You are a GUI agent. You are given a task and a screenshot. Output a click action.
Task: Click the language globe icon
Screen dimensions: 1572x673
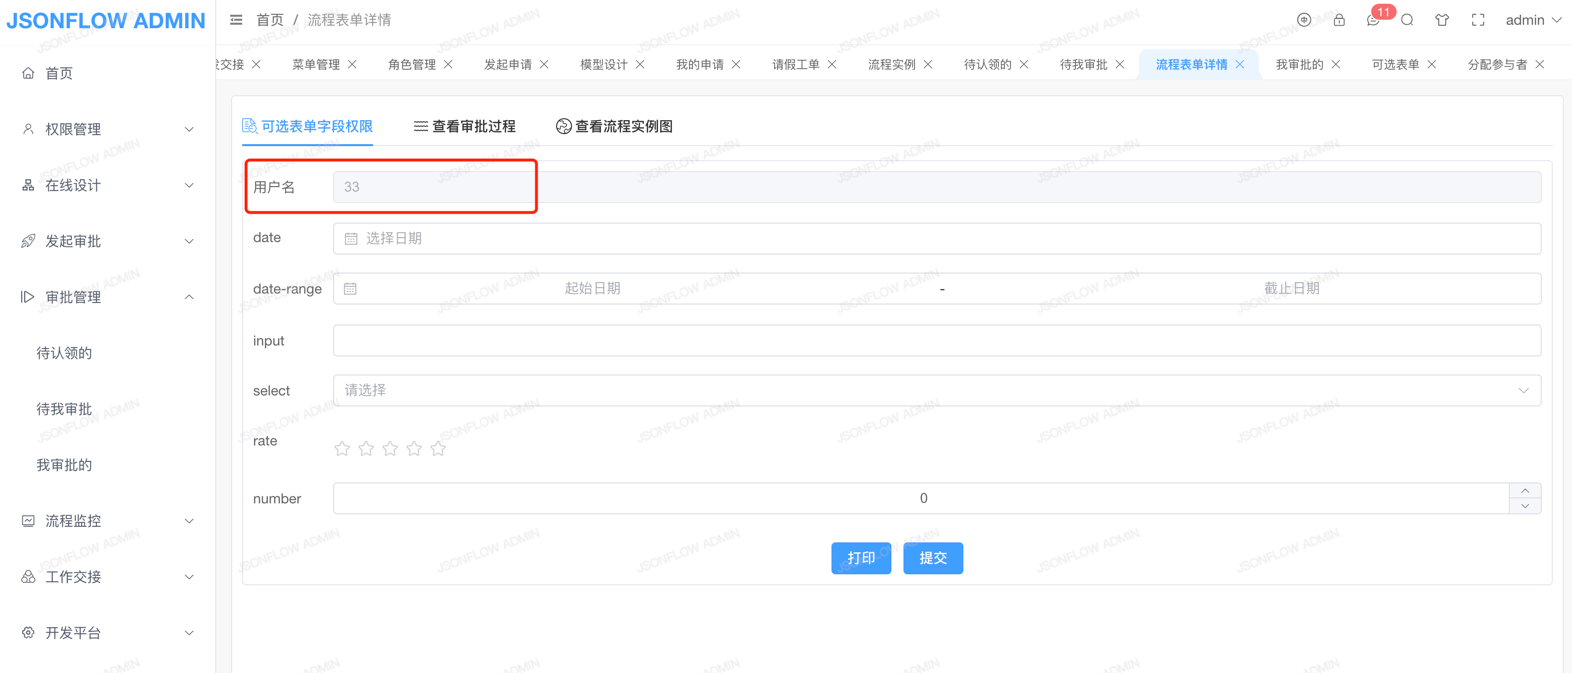pyautogui.click(x=1304, y=20)
